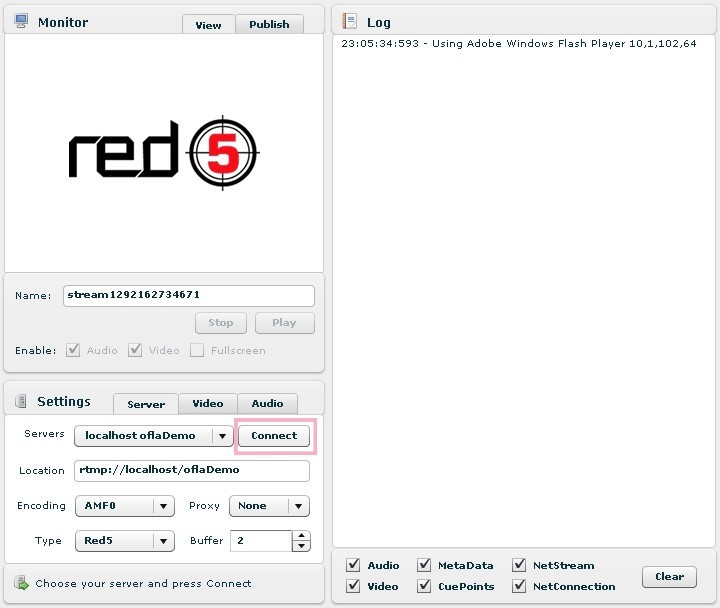Click the Log panel notebook icon
720x608 pixels.
point(349,21)
